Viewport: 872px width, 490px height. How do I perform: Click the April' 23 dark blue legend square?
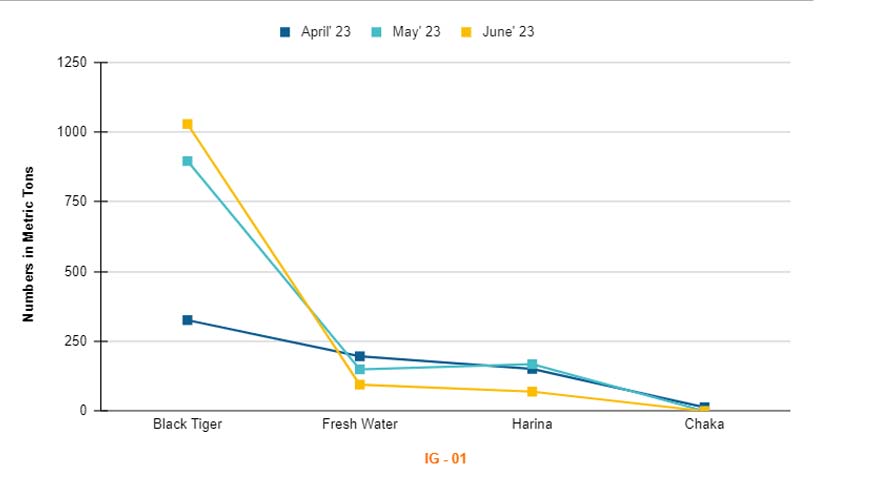285,32
